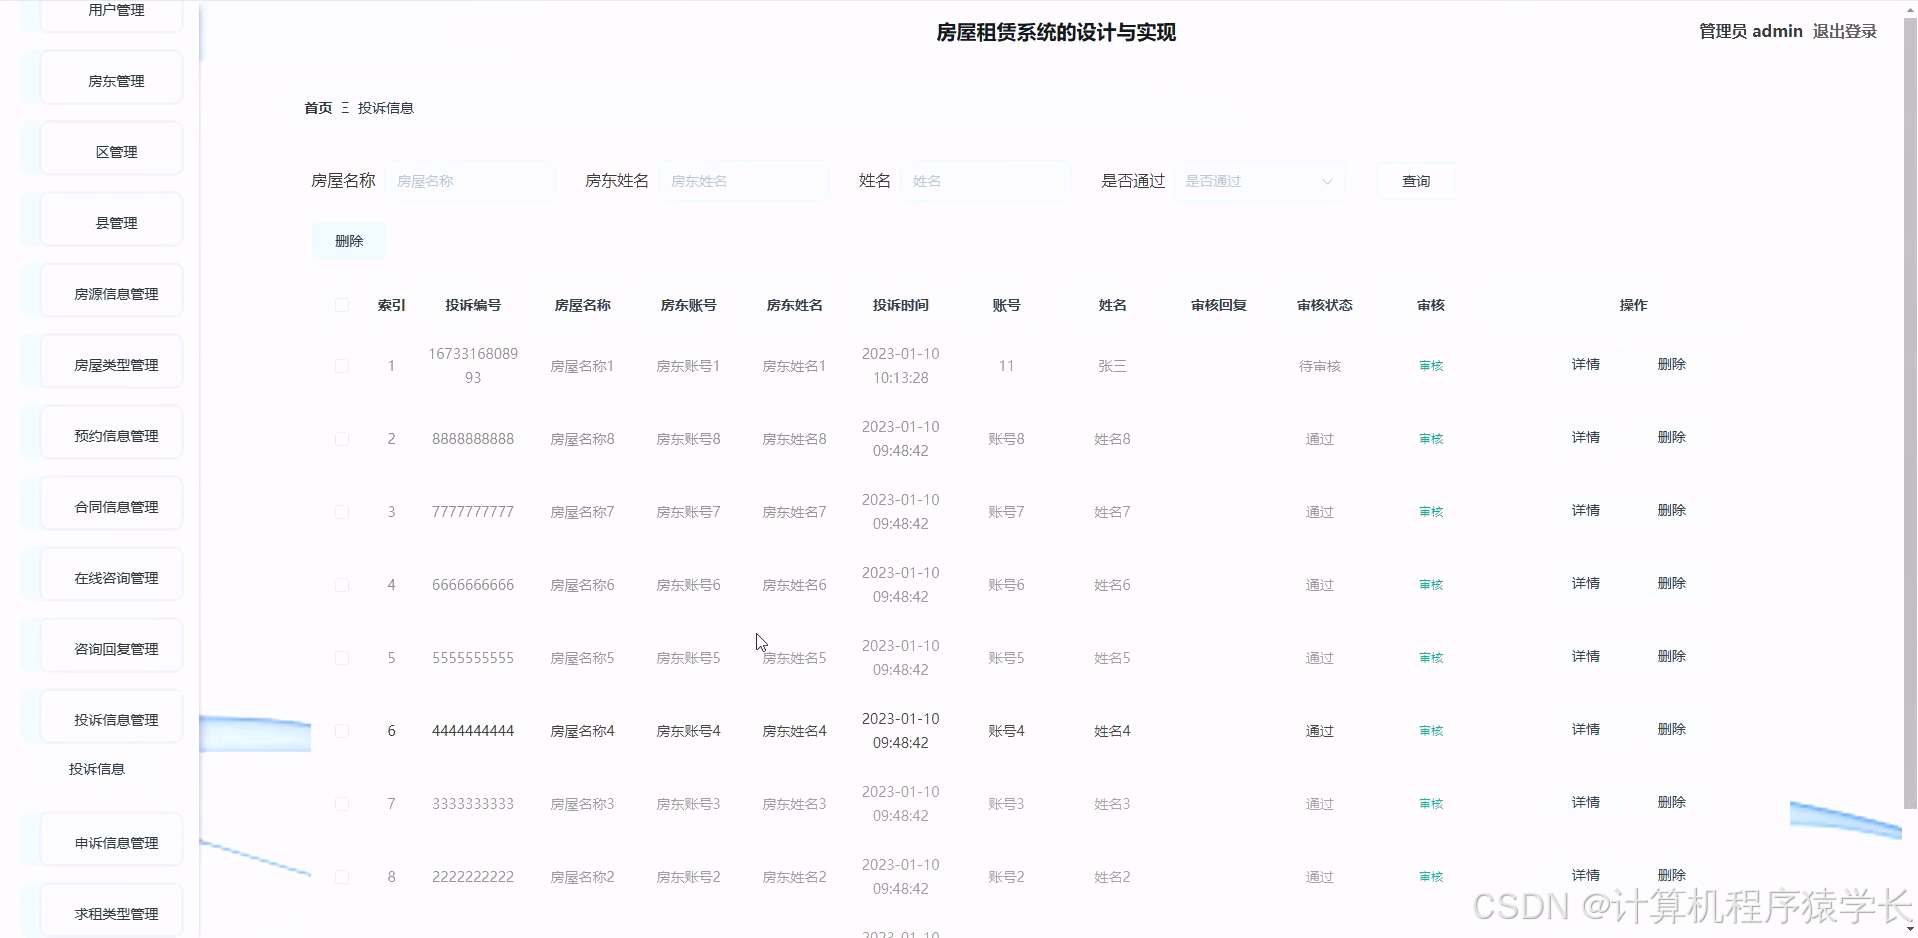Click the 查询 search button
1918x938 pixels.
[x=1415, y=181]
